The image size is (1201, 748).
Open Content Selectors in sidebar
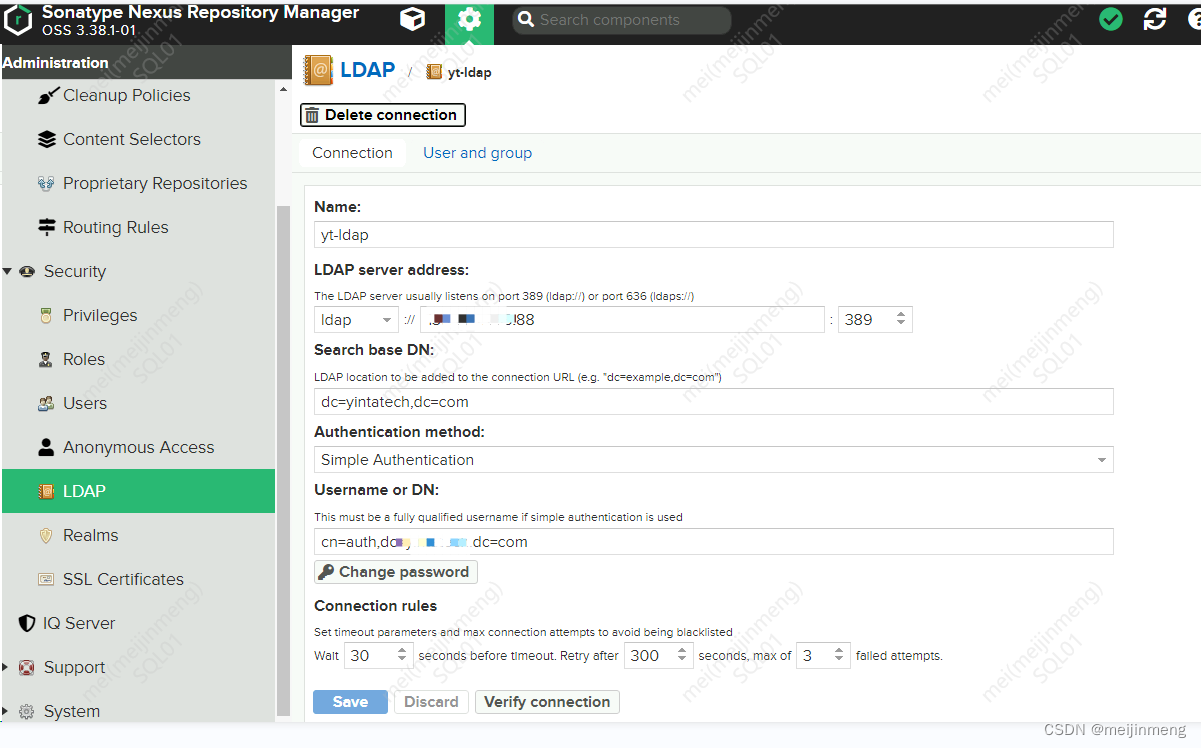[x=131, y=140]
